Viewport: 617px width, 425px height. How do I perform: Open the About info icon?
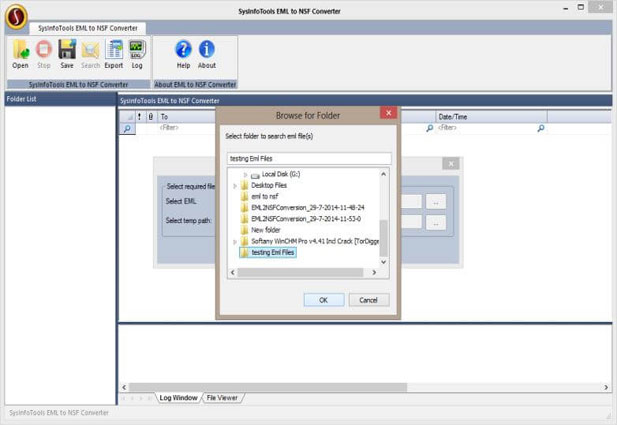207,54
